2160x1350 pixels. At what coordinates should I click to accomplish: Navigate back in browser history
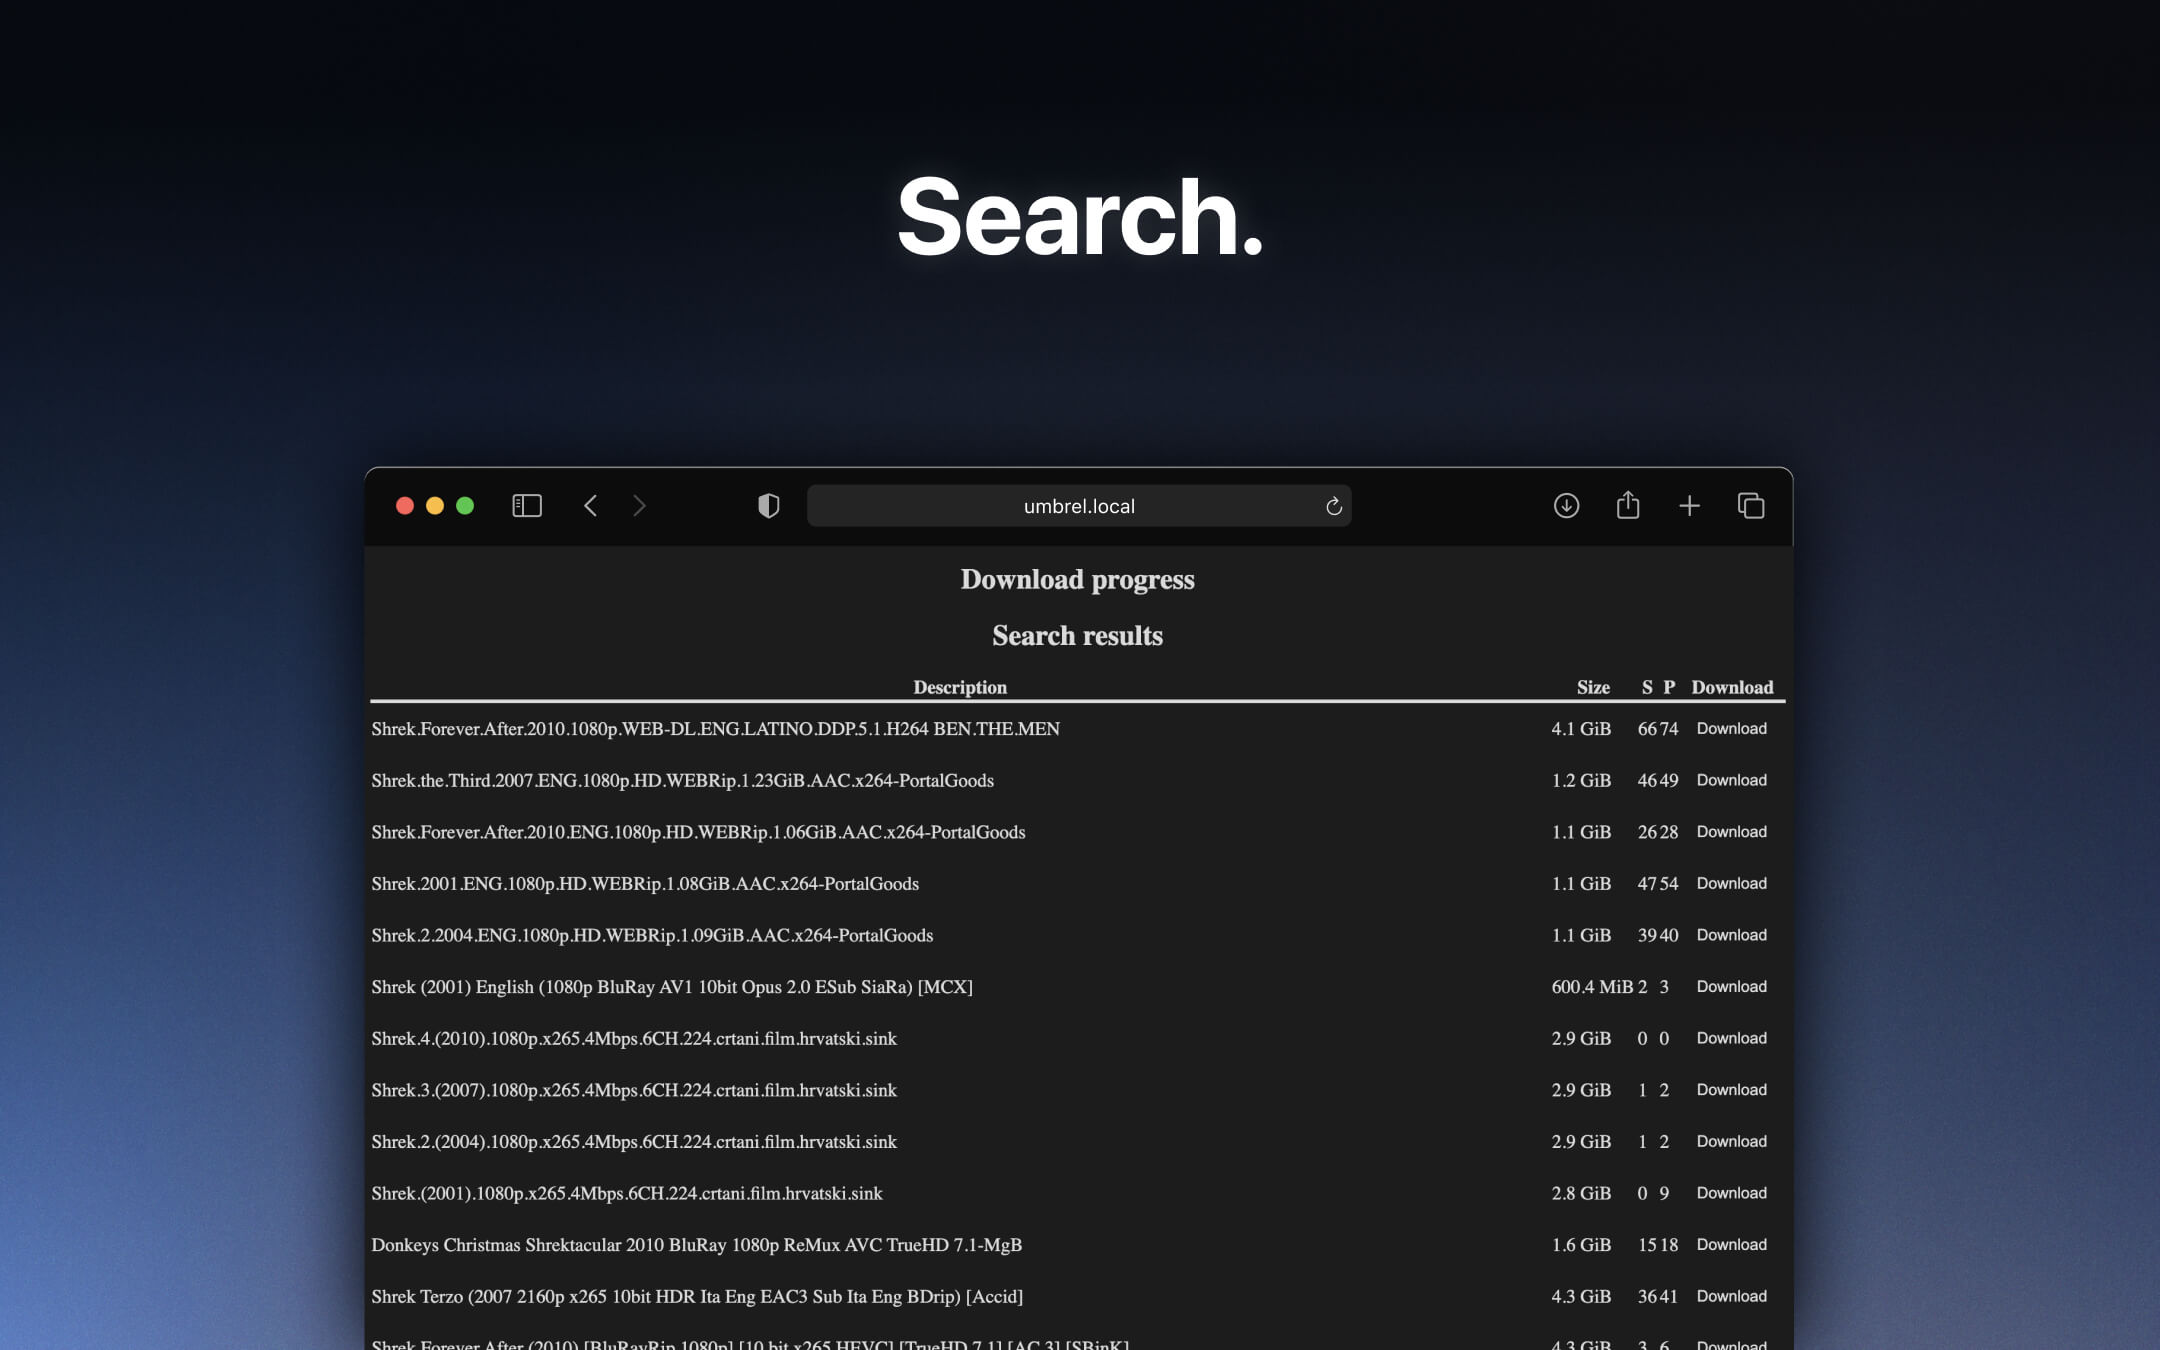591,505
